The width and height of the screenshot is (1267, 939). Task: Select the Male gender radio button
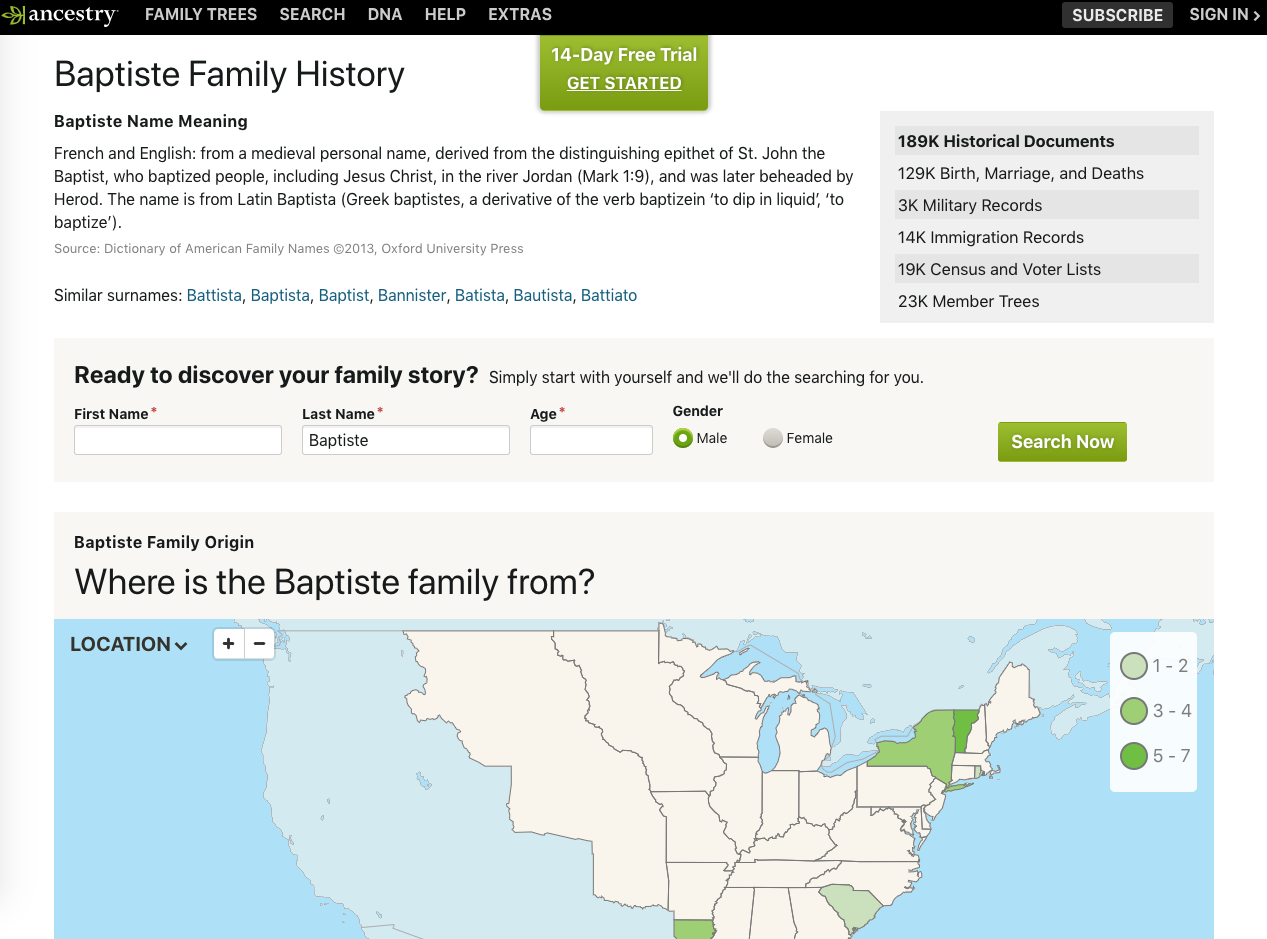click(x=683, y=438)
